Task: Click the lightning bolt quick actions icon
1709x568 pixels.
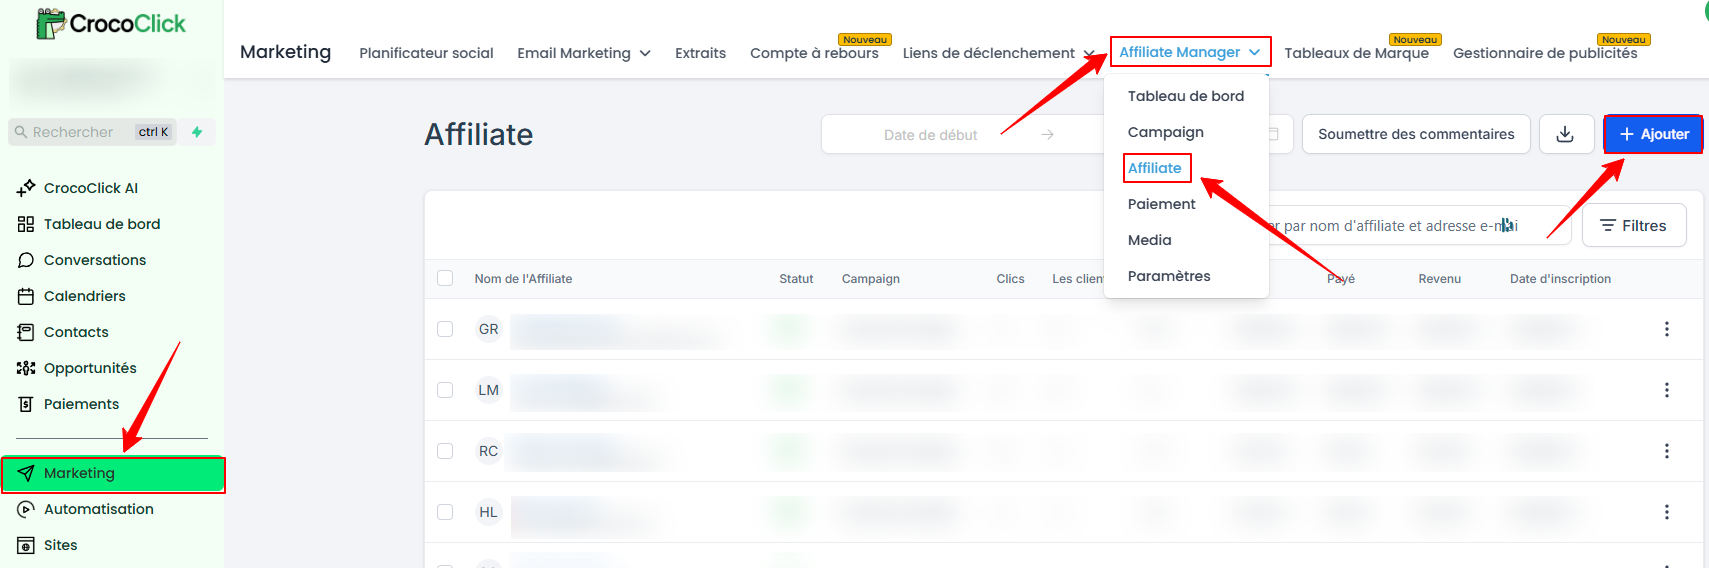Action: pyautogui.click(x=197, y=132)
